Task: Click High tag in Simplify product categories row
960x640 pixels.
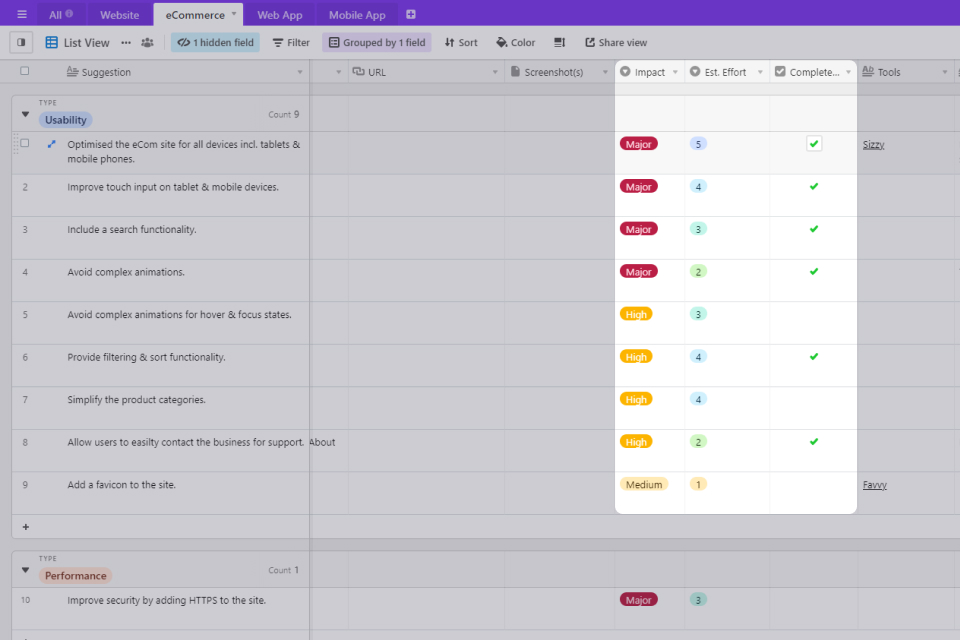Action: (x=636, y=399)
